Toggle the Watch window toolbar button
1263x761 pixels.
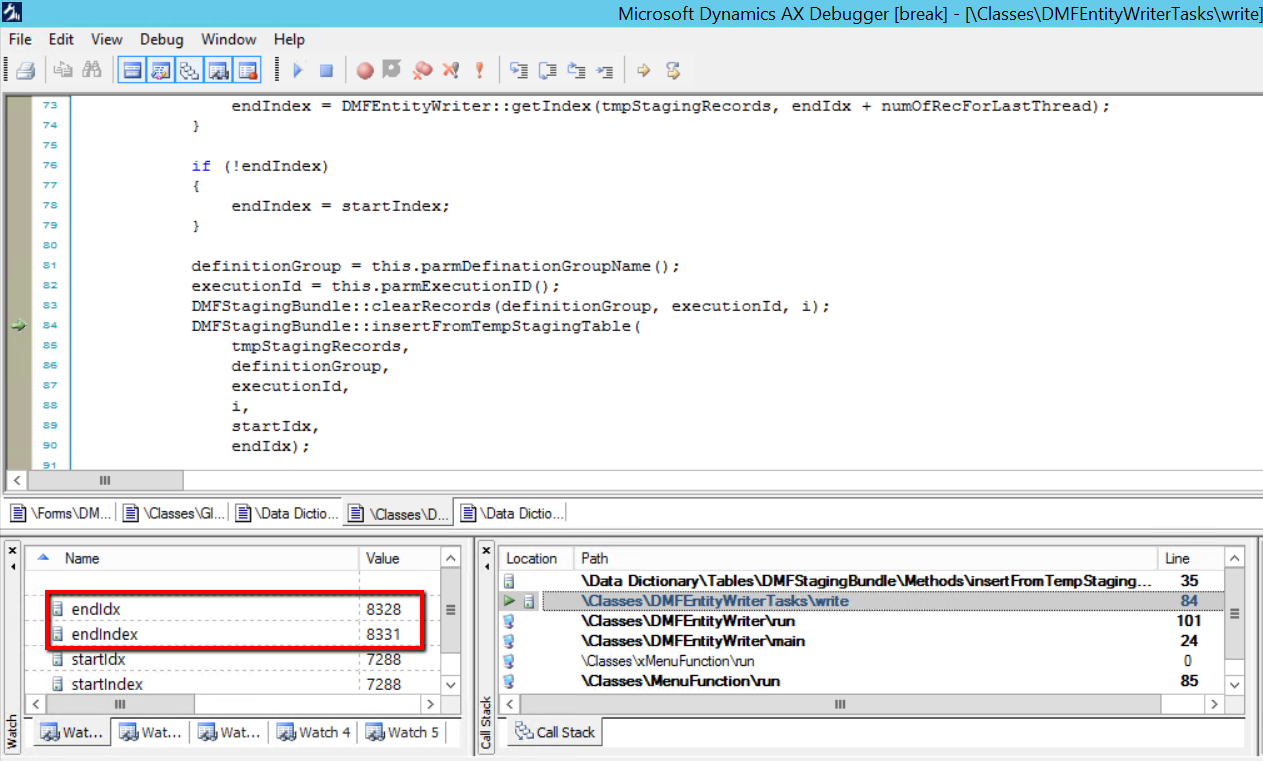(218, 70)
